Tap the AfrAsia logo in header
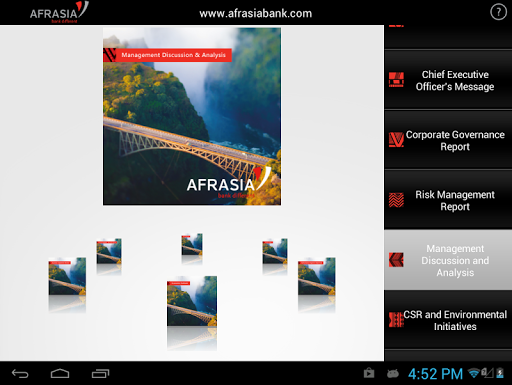Image resolution: width=512 pixels, height=385 pixels. (x=59, y=12)
